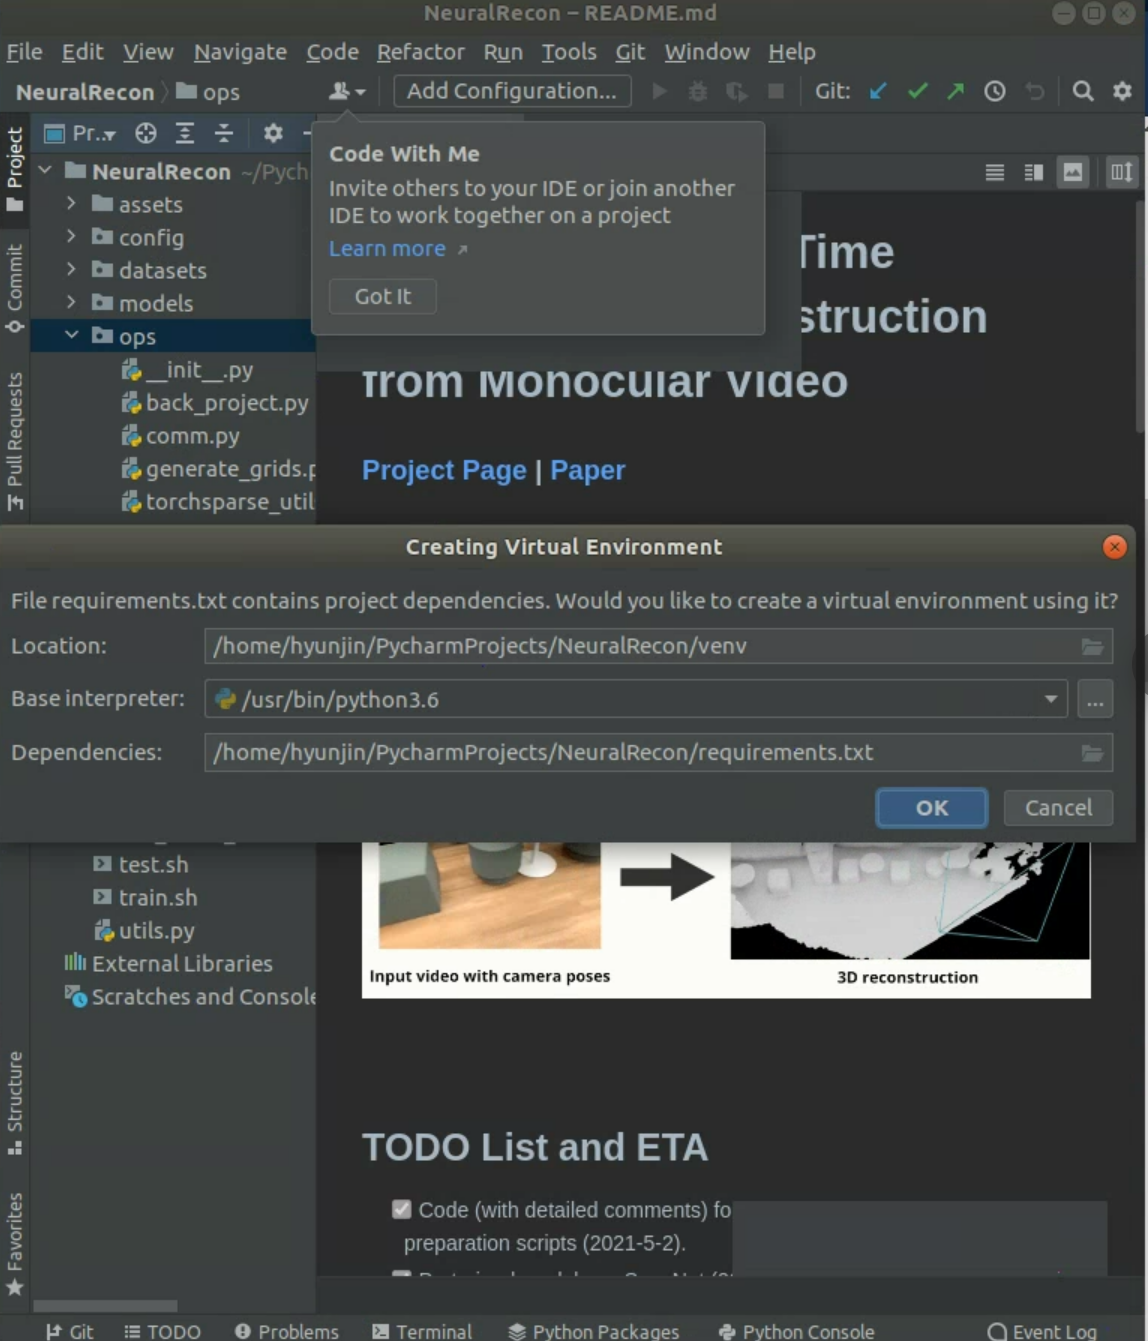This screenshot has width=1148, height=1341.
Task: Open the Navigate menu
Action: [240, 51]
